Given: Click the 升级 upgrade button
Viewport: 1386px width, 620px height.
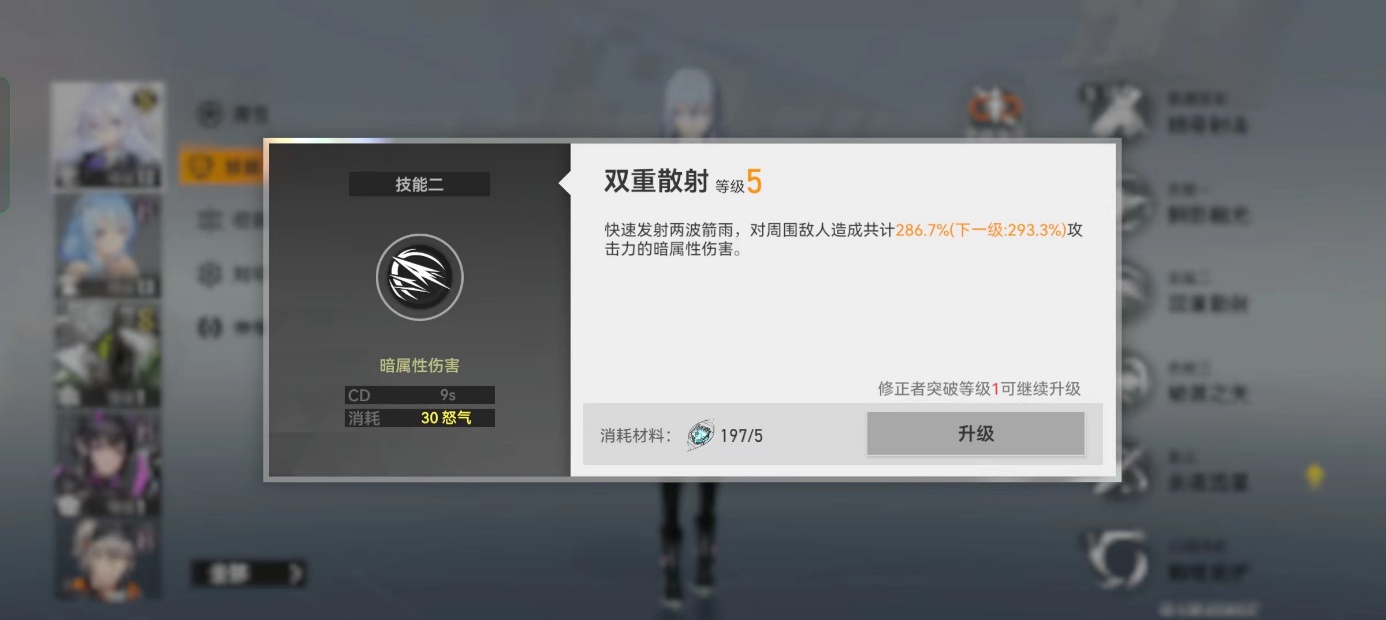Looking at the screenshot, I should point(975,434).
